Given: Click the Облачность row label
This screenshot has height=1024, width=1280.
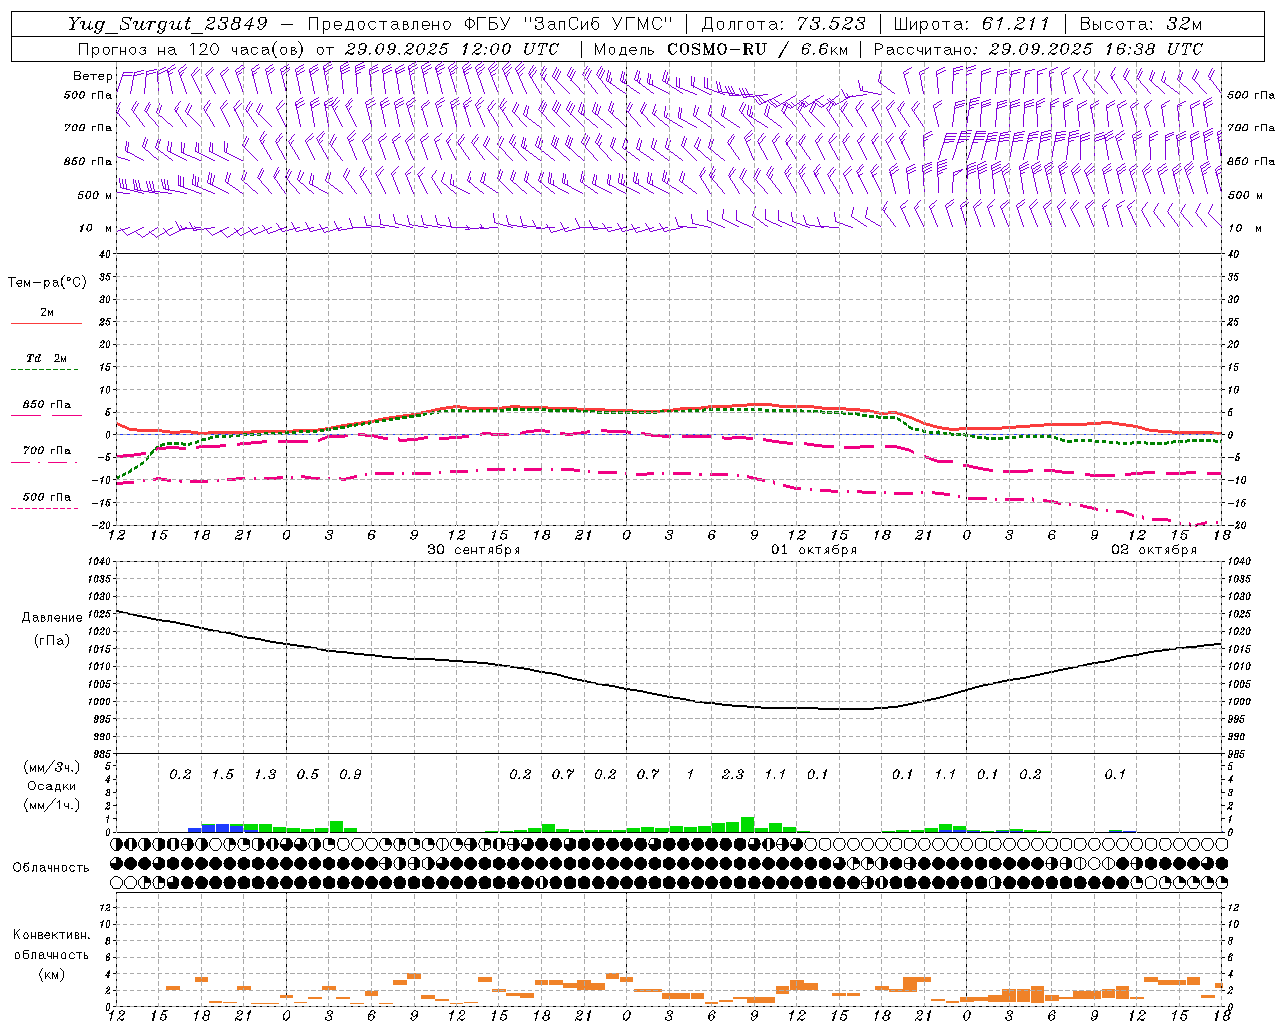Looking at the screenshot, I should coord(51,868).
